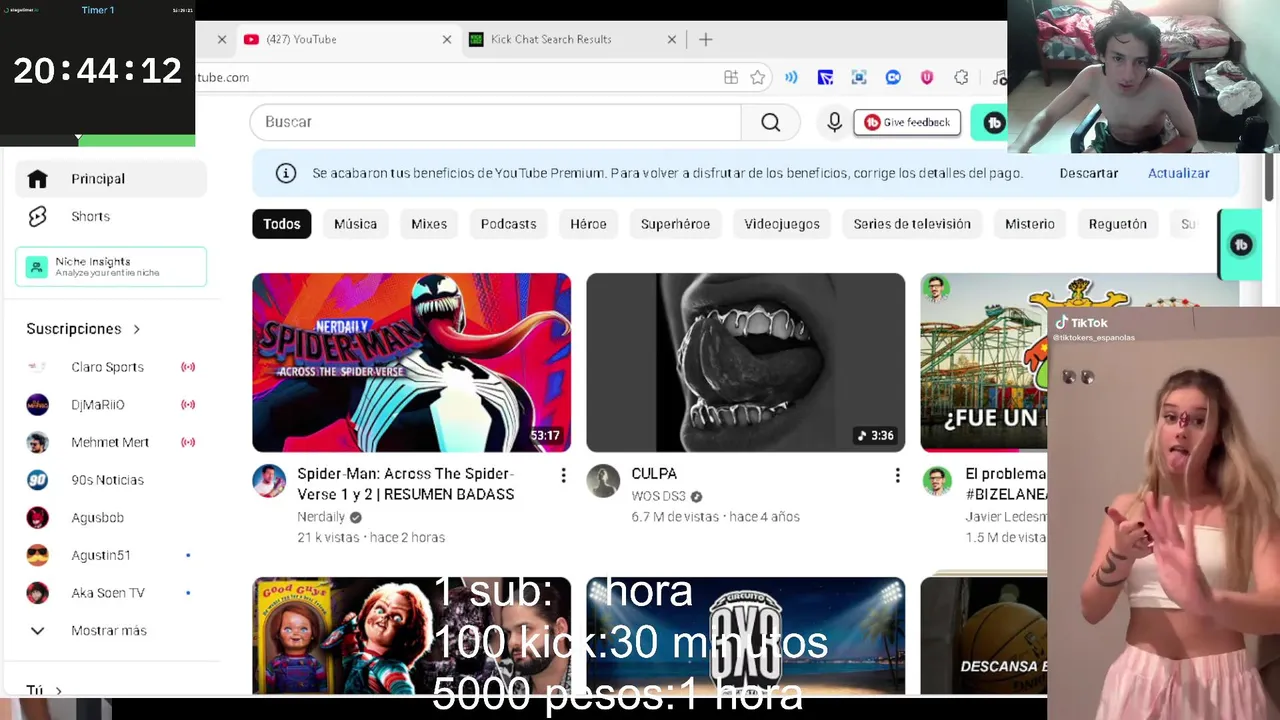This screenshot has height=720, width=1280.
Task: Open the CULPA video thumbnail
Action: click(745, 362)
